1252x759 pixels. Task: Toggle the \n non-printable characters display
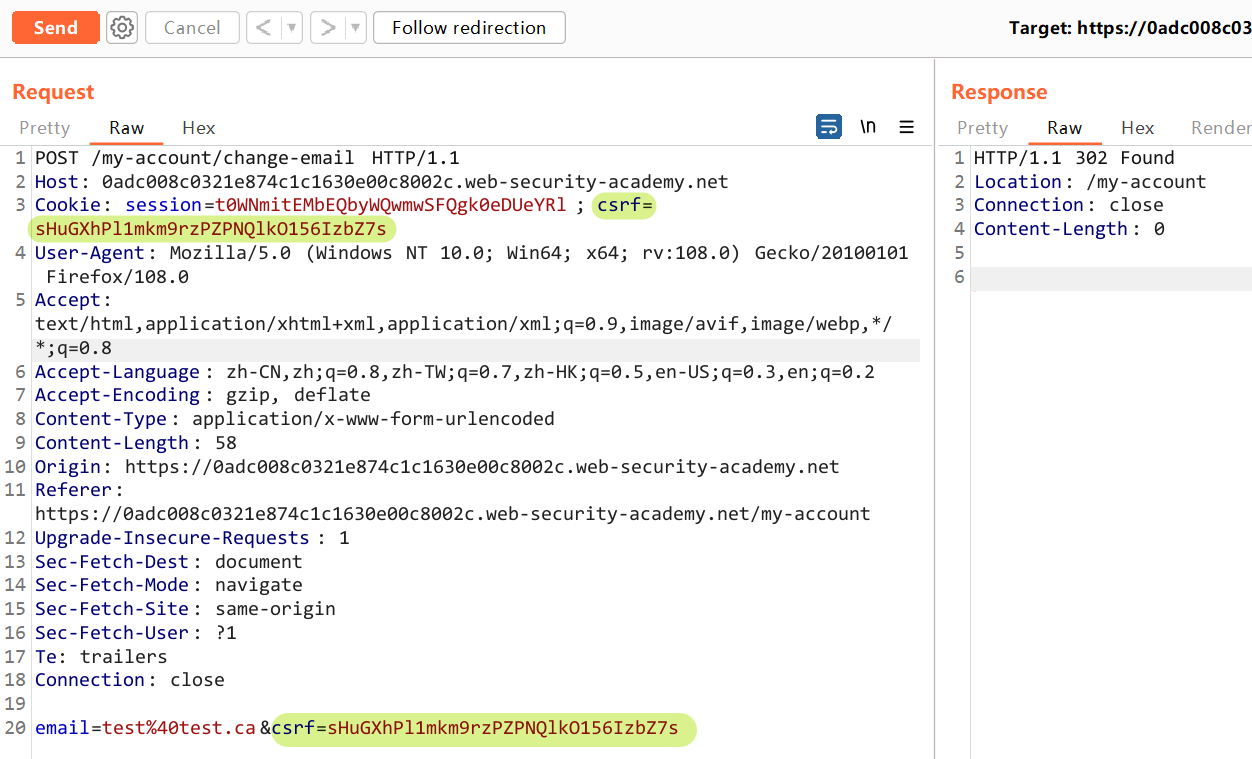(868, 127)
